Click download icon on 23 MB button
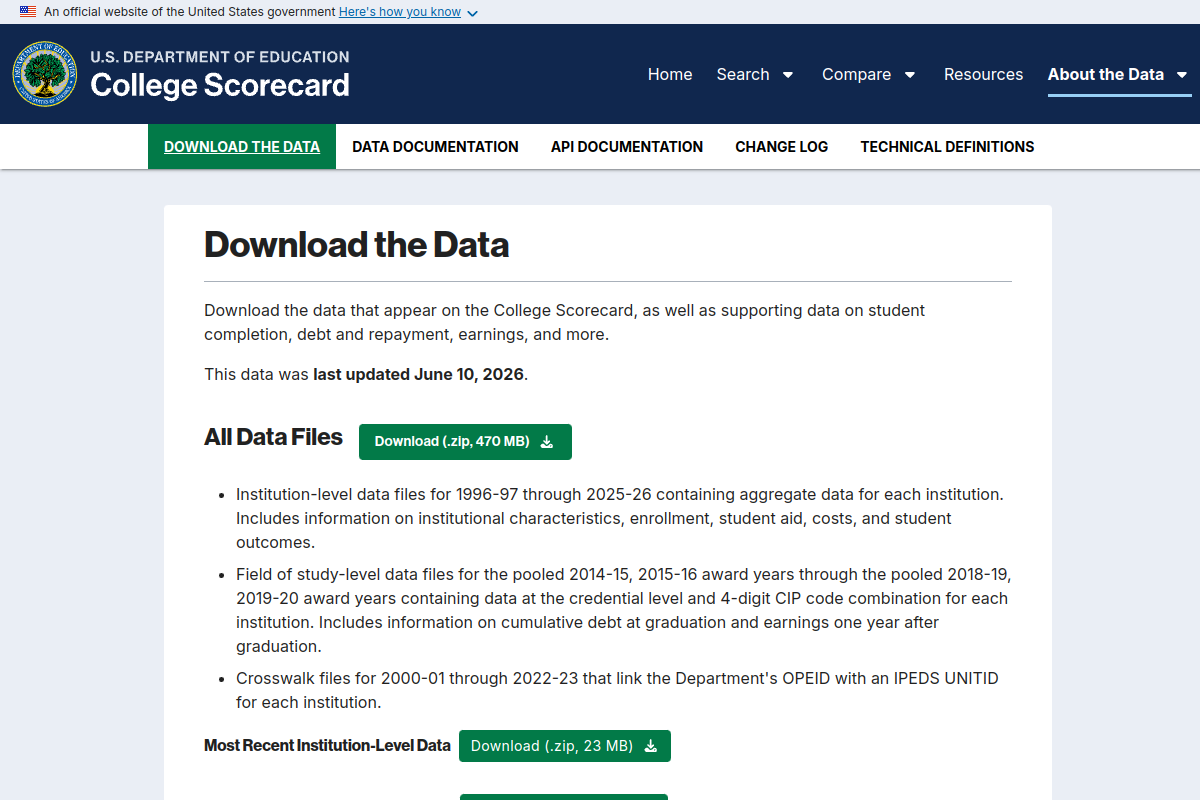1200x800 pixels. 651,746
